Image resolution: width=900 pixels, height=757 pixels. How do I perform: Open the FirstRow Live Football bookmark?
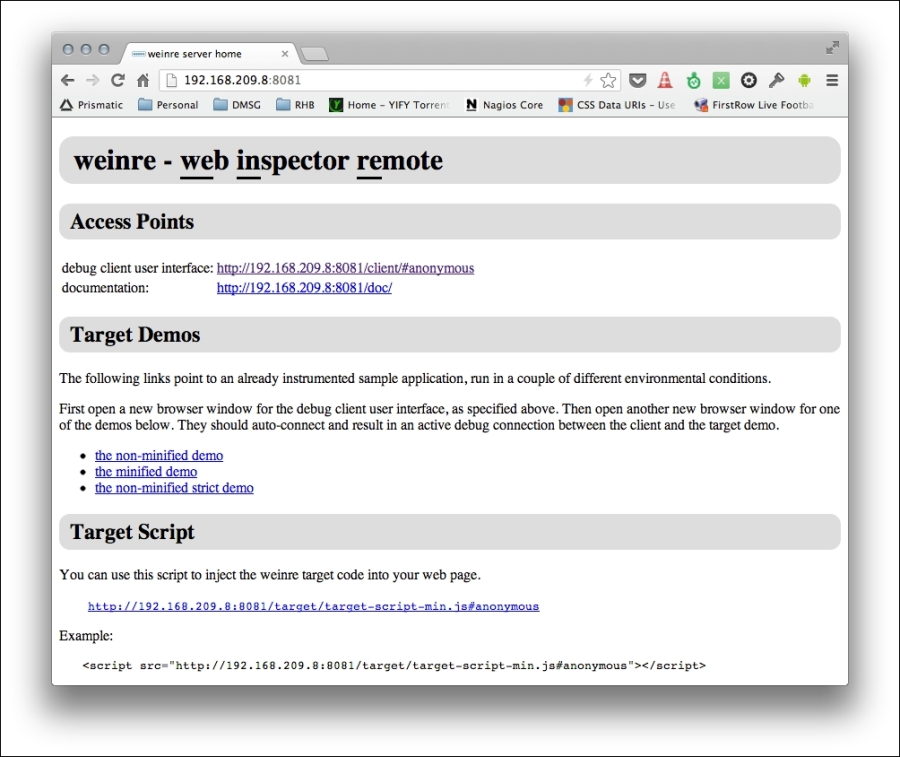coord(753,105)
